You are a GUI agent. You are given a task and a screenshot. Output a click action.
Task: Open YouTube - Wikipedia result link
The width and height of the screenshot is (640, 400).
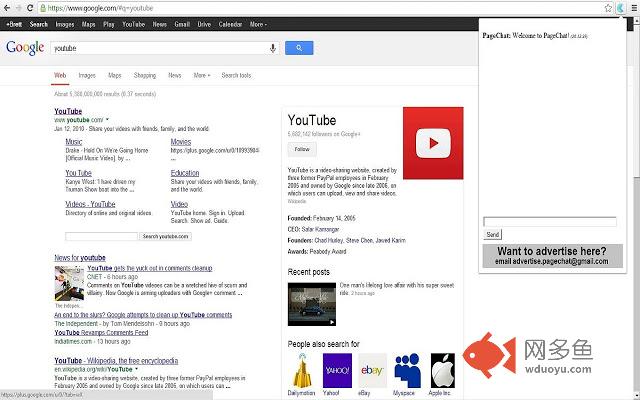[x=116, y=360]
